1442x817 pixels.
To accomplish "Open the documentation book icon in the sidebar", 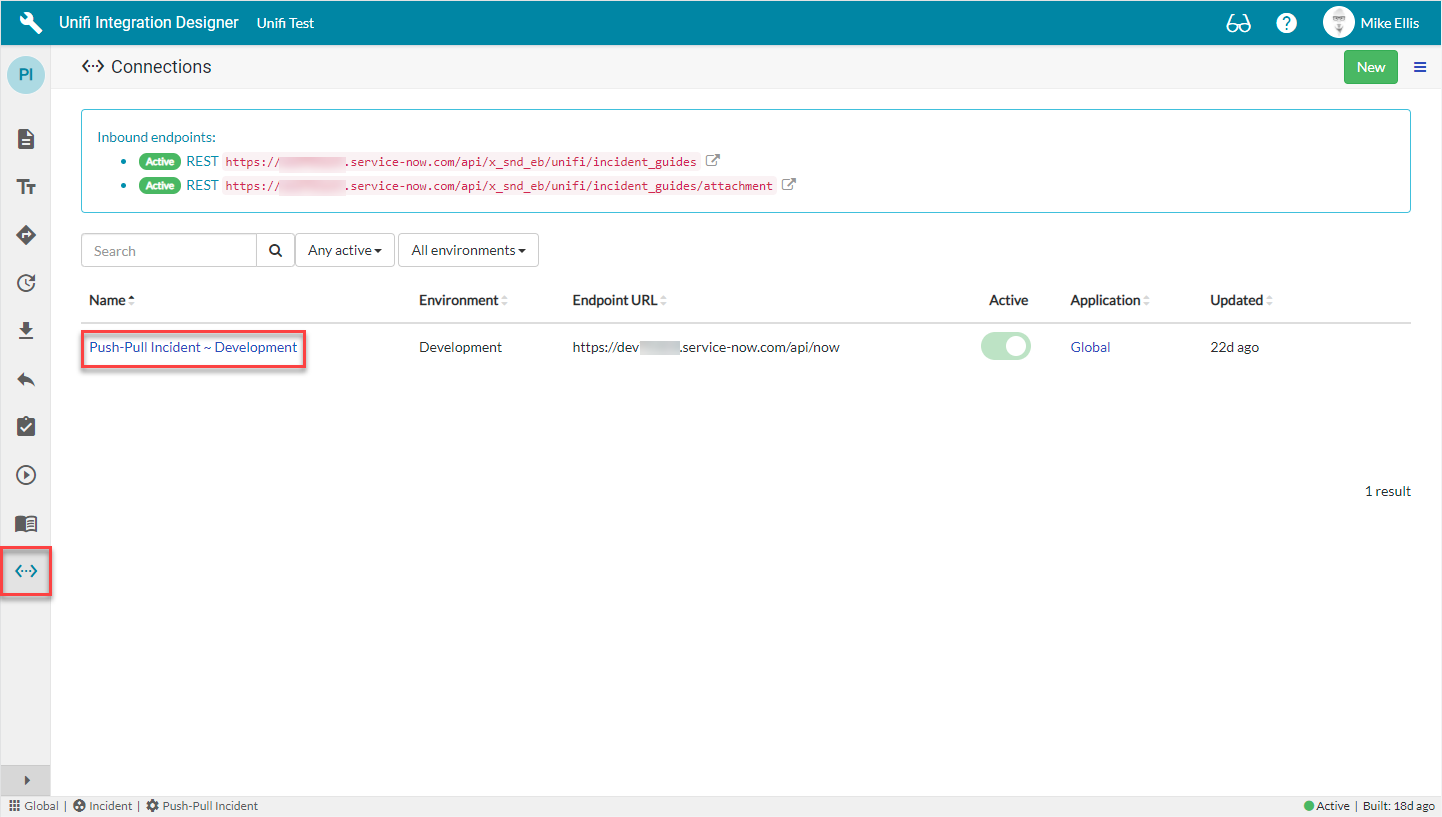I will click(25, 523).
